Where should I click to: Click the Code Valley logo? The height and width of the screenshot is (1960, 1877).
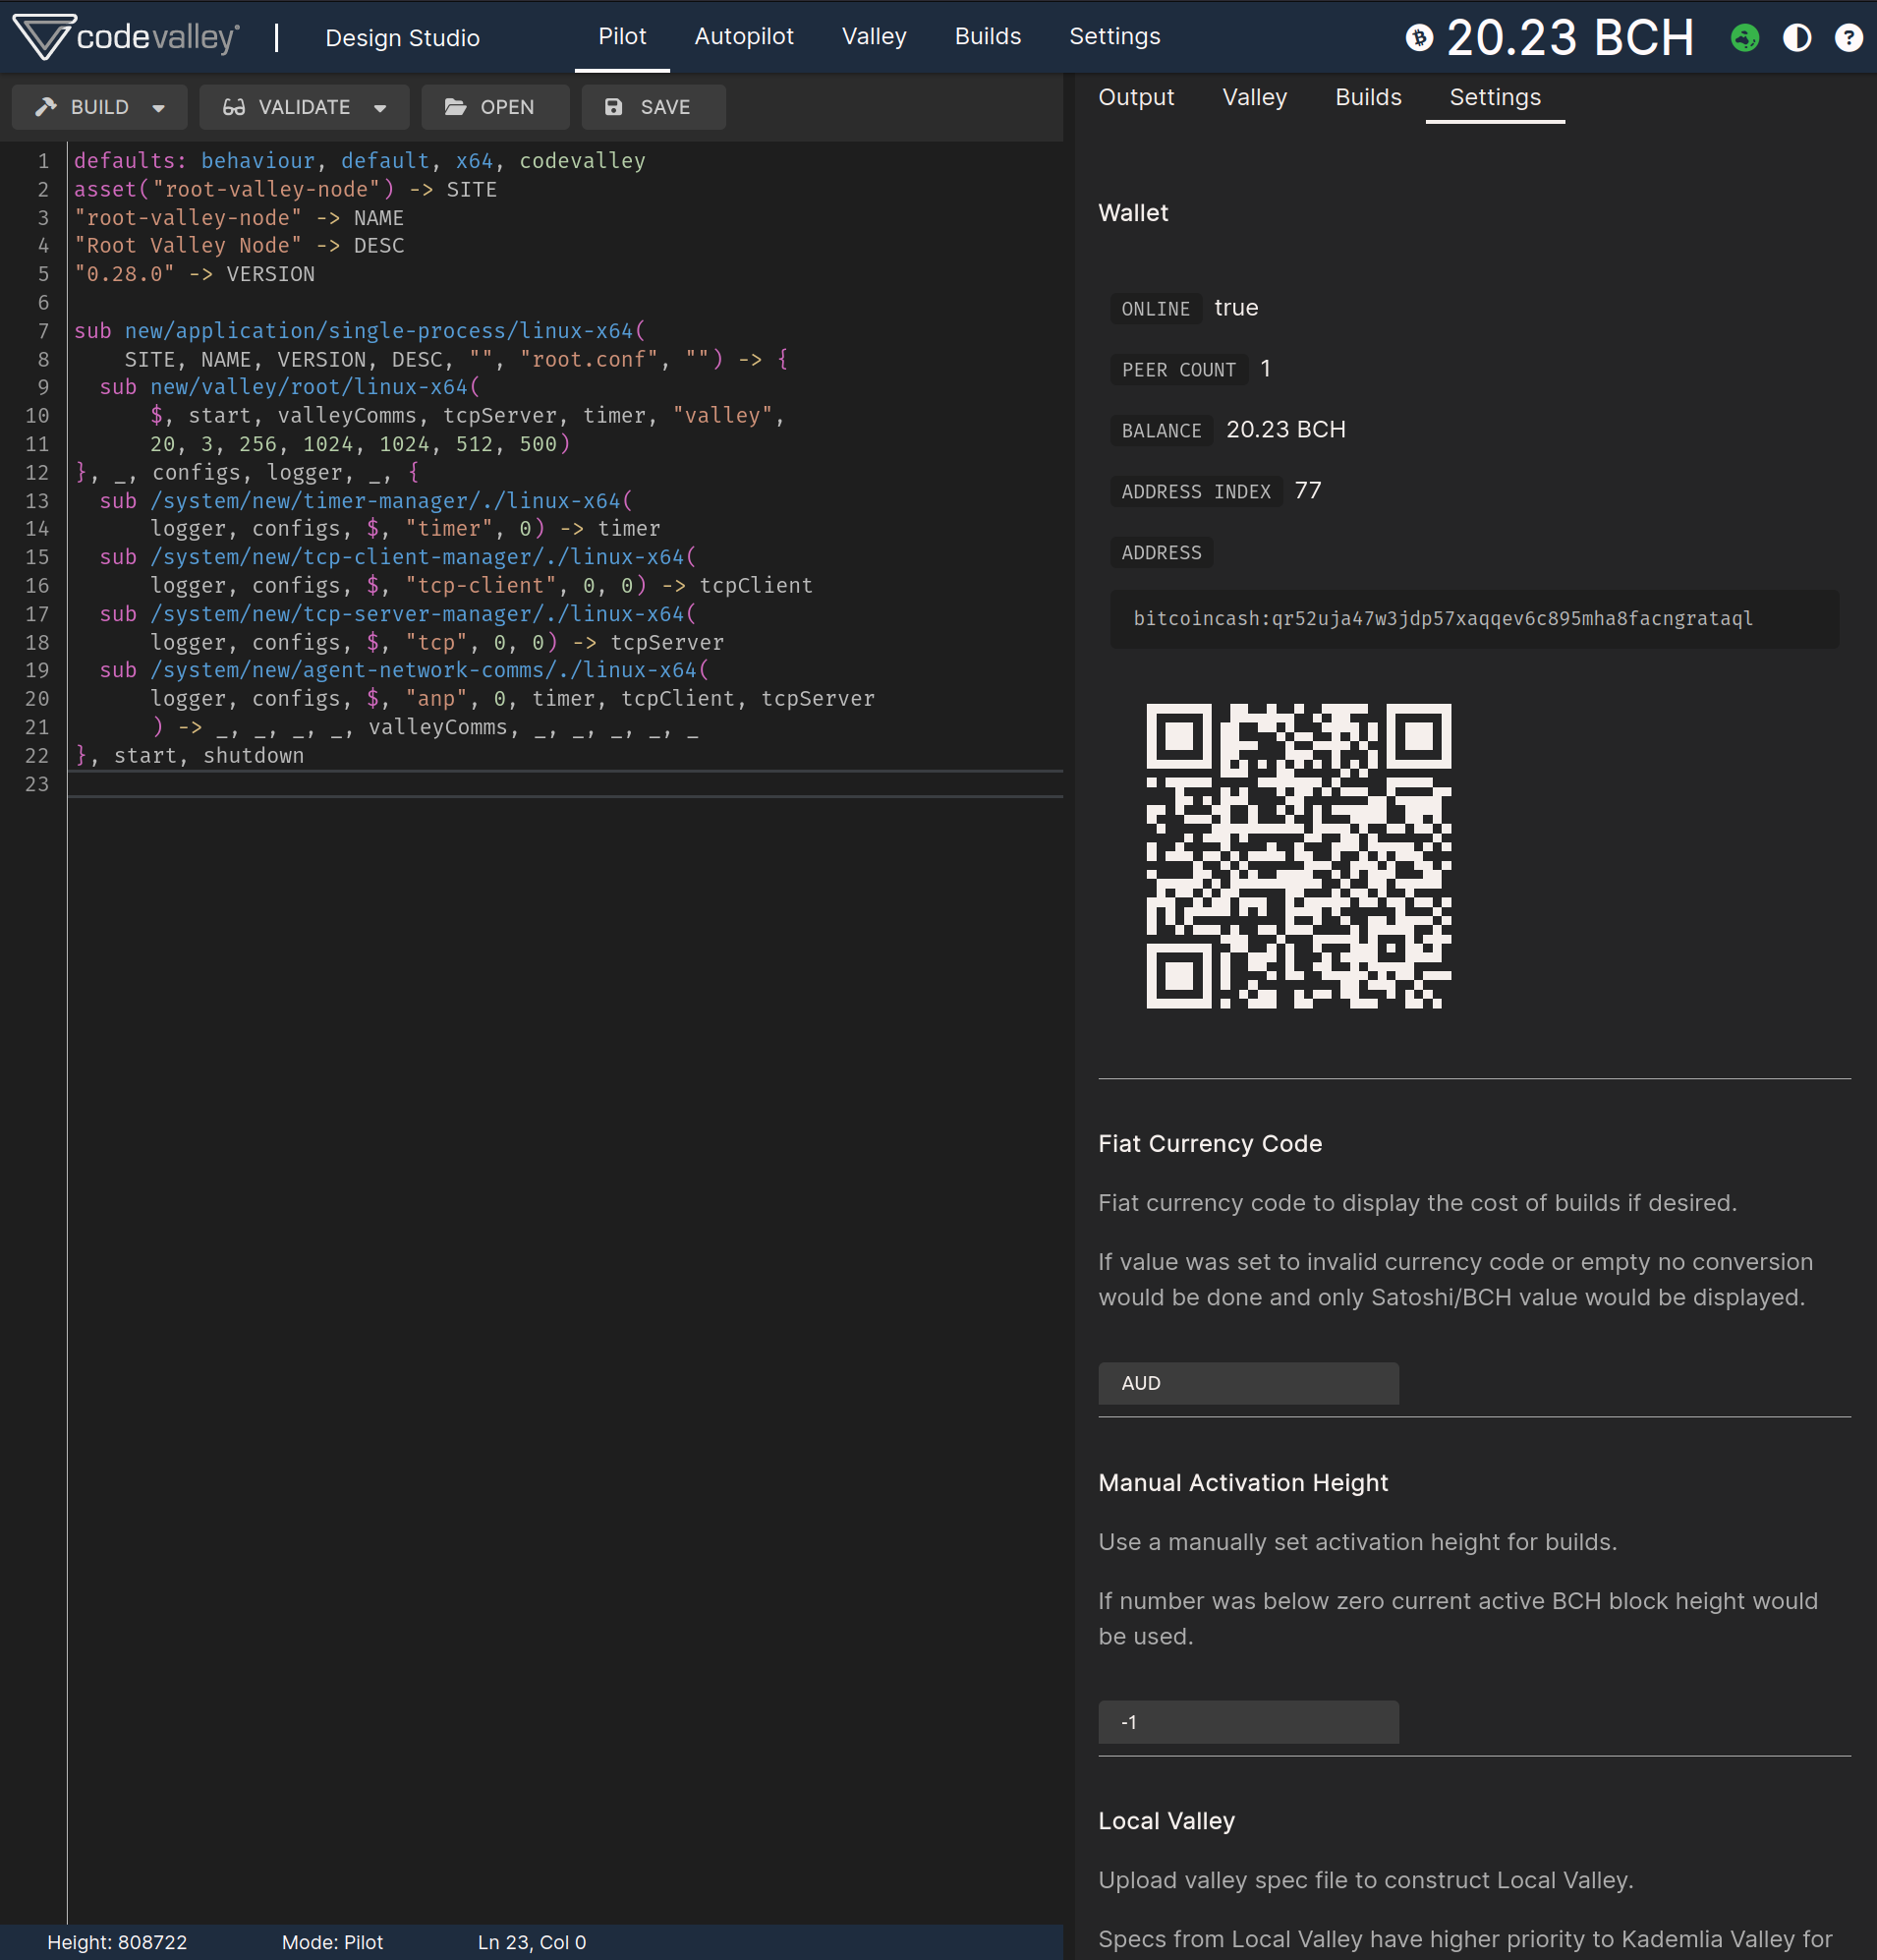point(126,37)
